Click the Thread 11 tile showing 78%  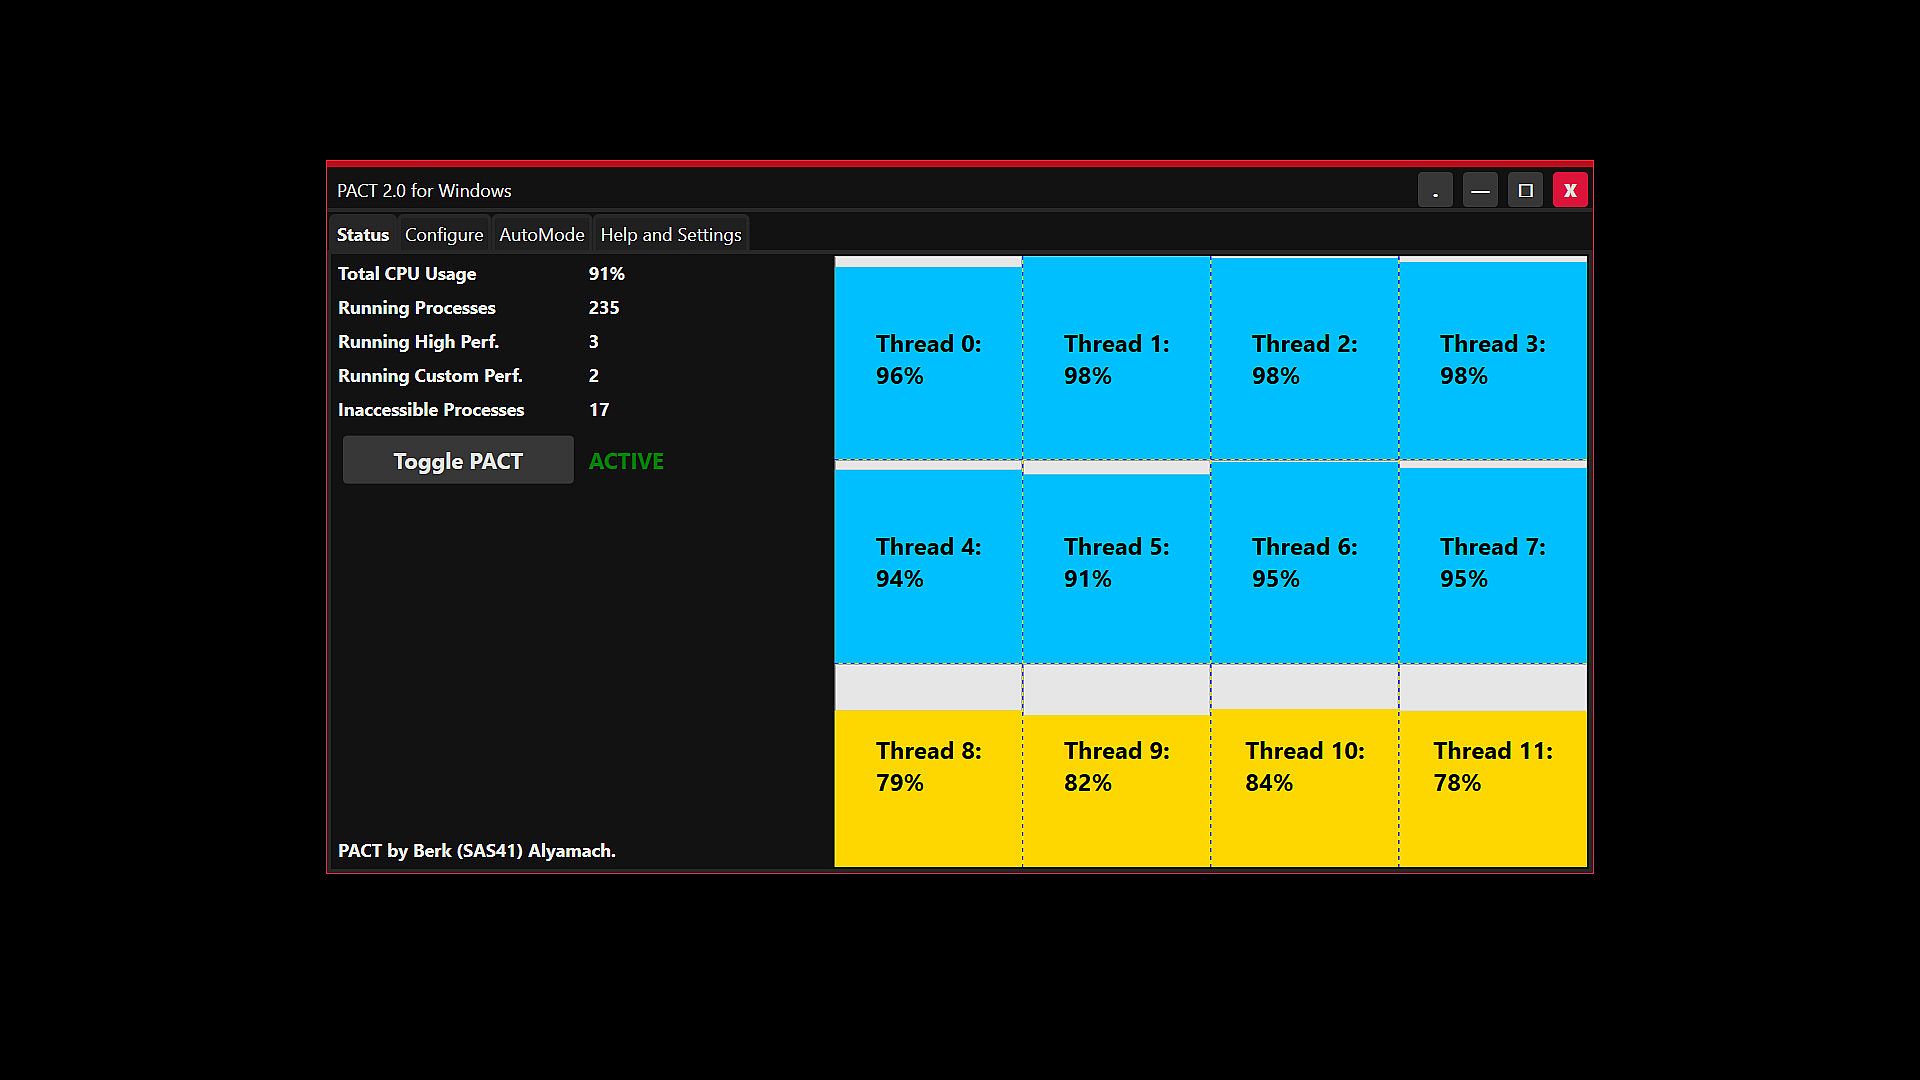1492,767
